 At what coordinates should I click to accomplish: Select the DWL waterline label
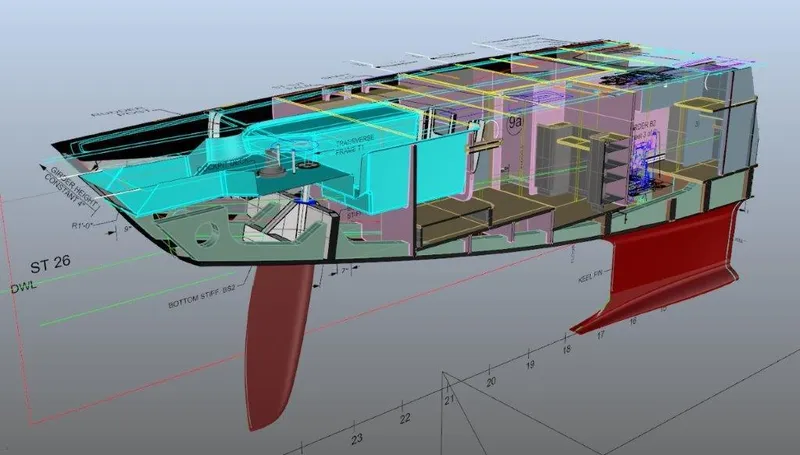point(23,287)
